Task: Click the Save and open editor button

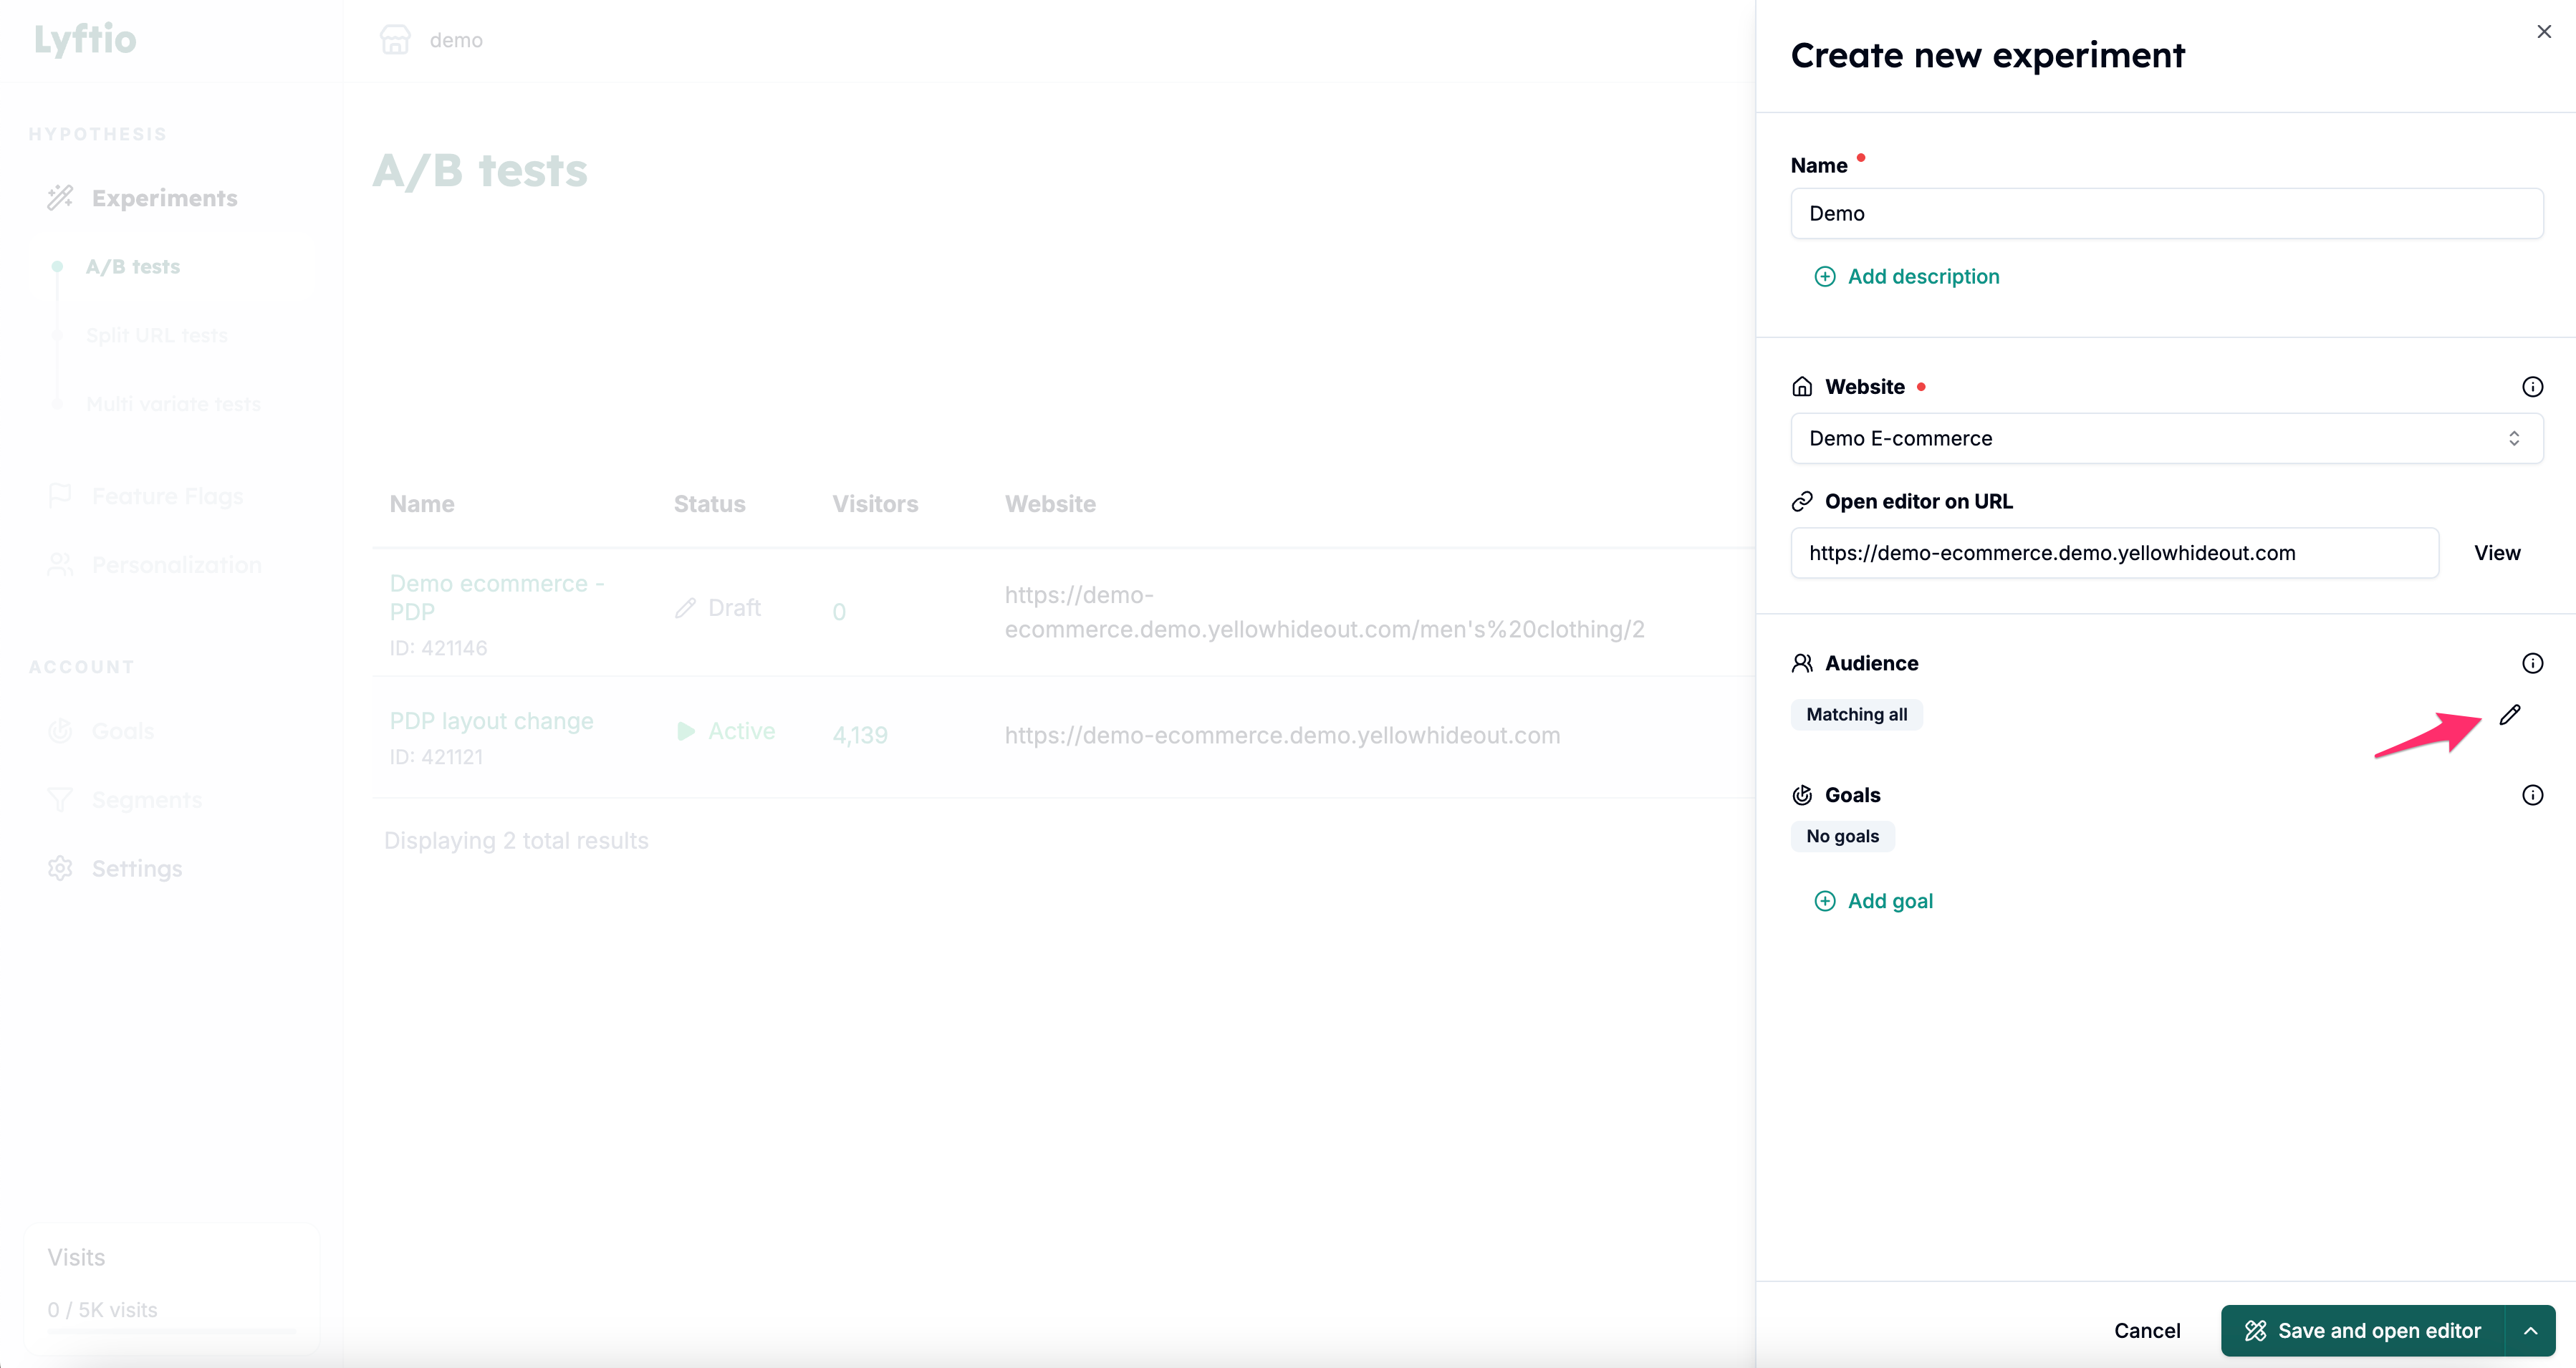Action: click(2362, 1331)
